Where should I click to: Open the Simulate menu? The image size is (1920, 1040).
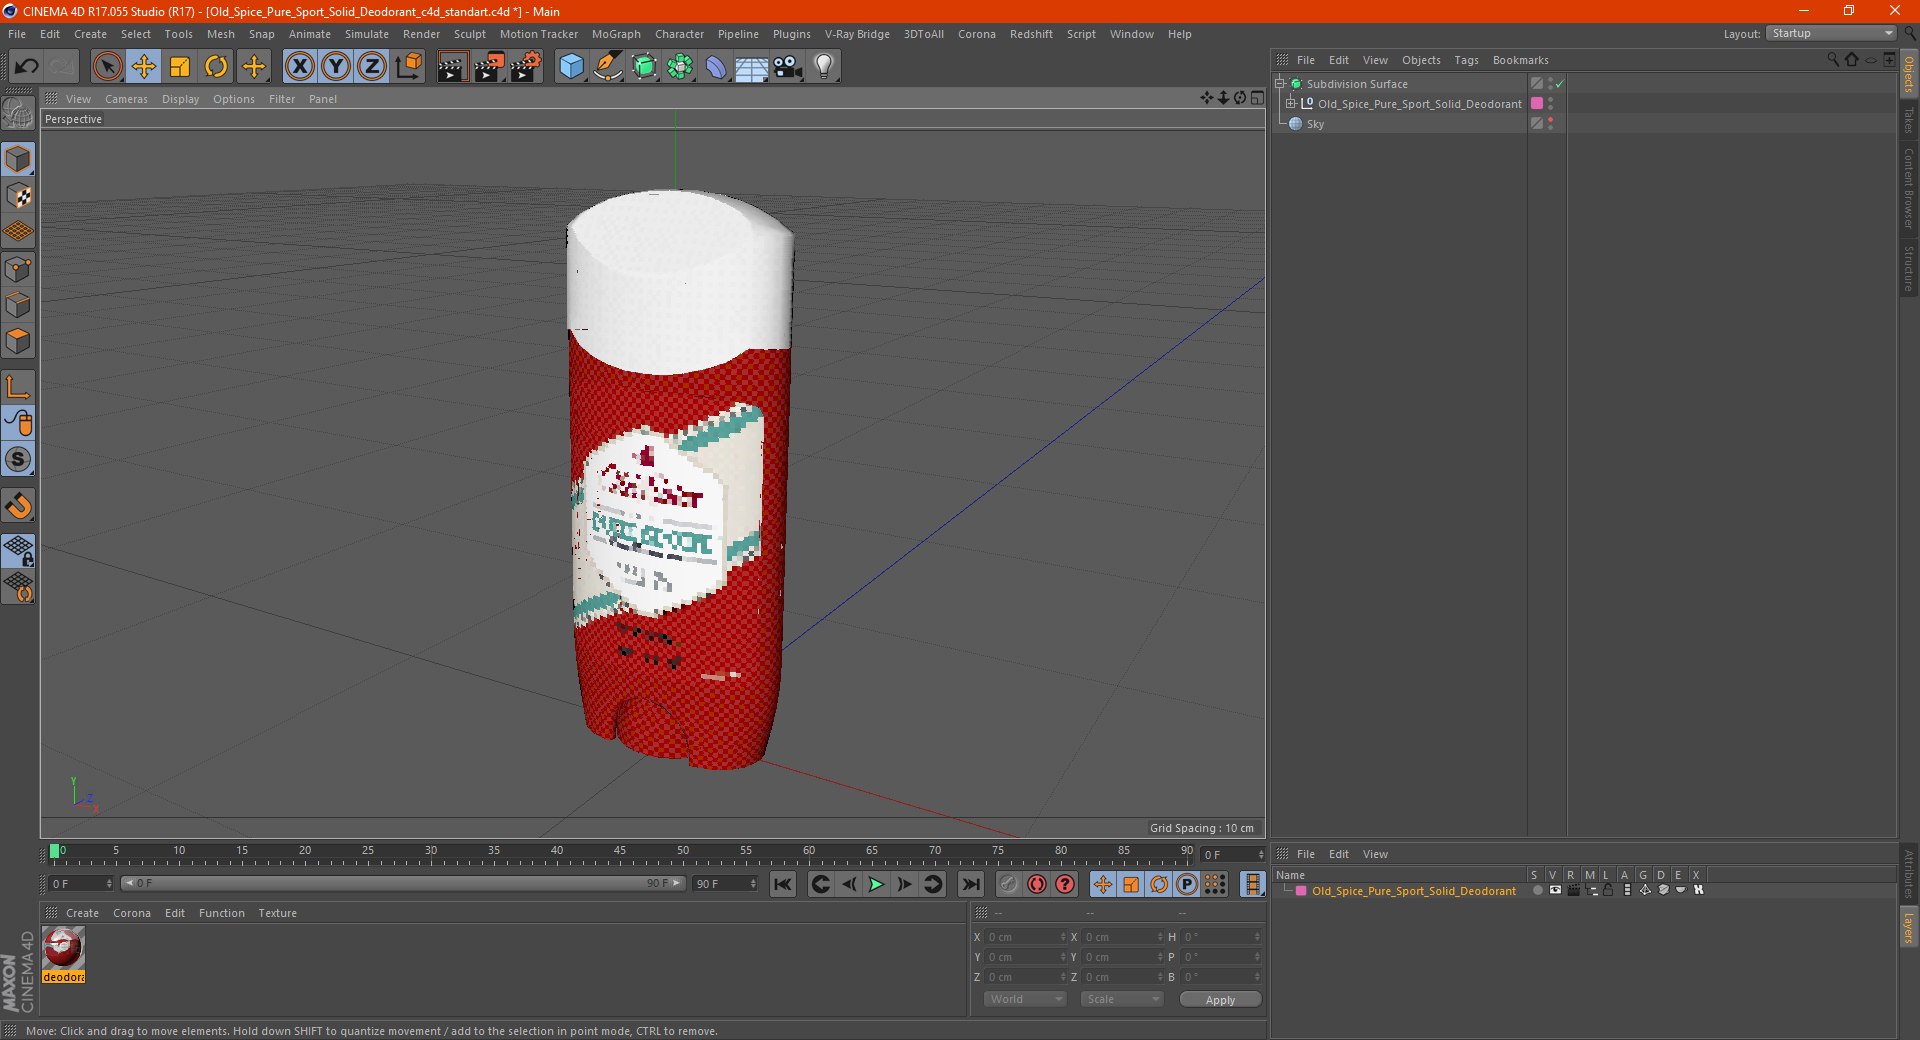click(x=367, y=34)
